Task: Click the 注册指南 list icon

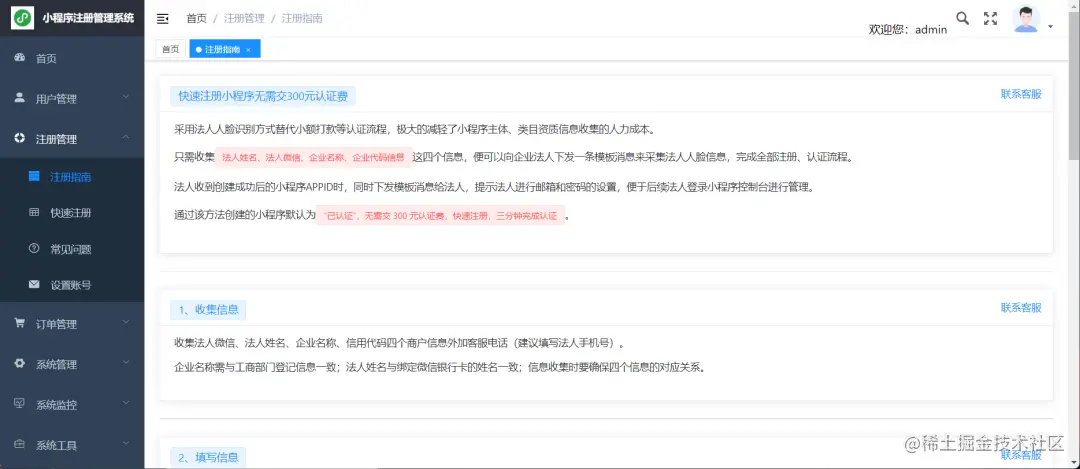Action: point(34,176)
